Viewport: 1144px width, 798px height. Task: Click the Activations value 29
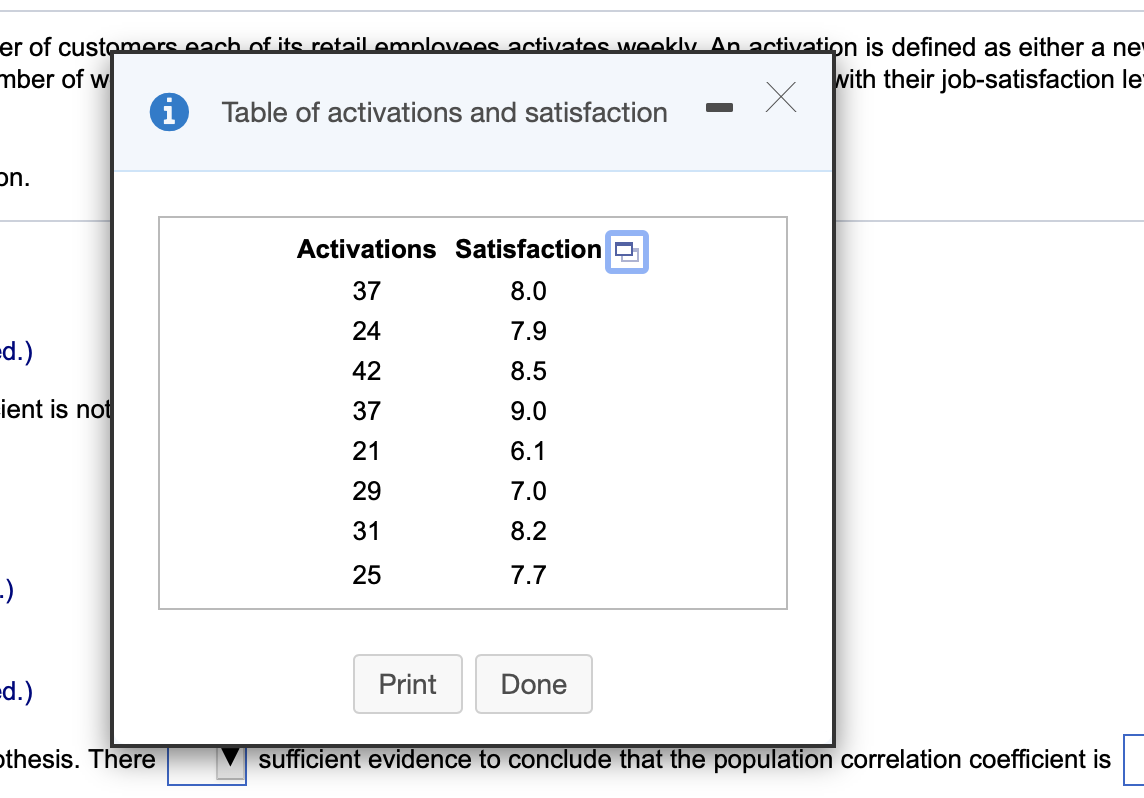click(x=366, y=491)
